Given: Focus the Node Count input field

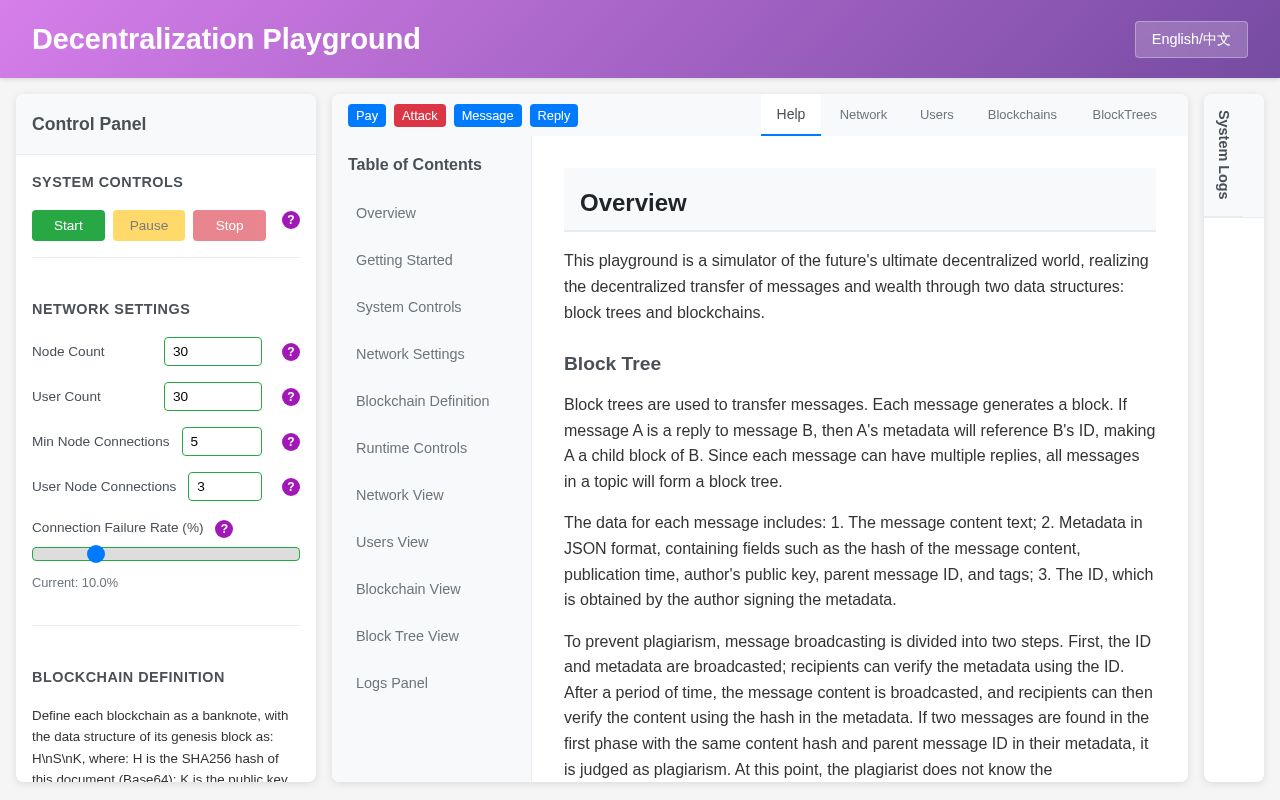Looking at the screenshot, I should (x=213, y=352).
